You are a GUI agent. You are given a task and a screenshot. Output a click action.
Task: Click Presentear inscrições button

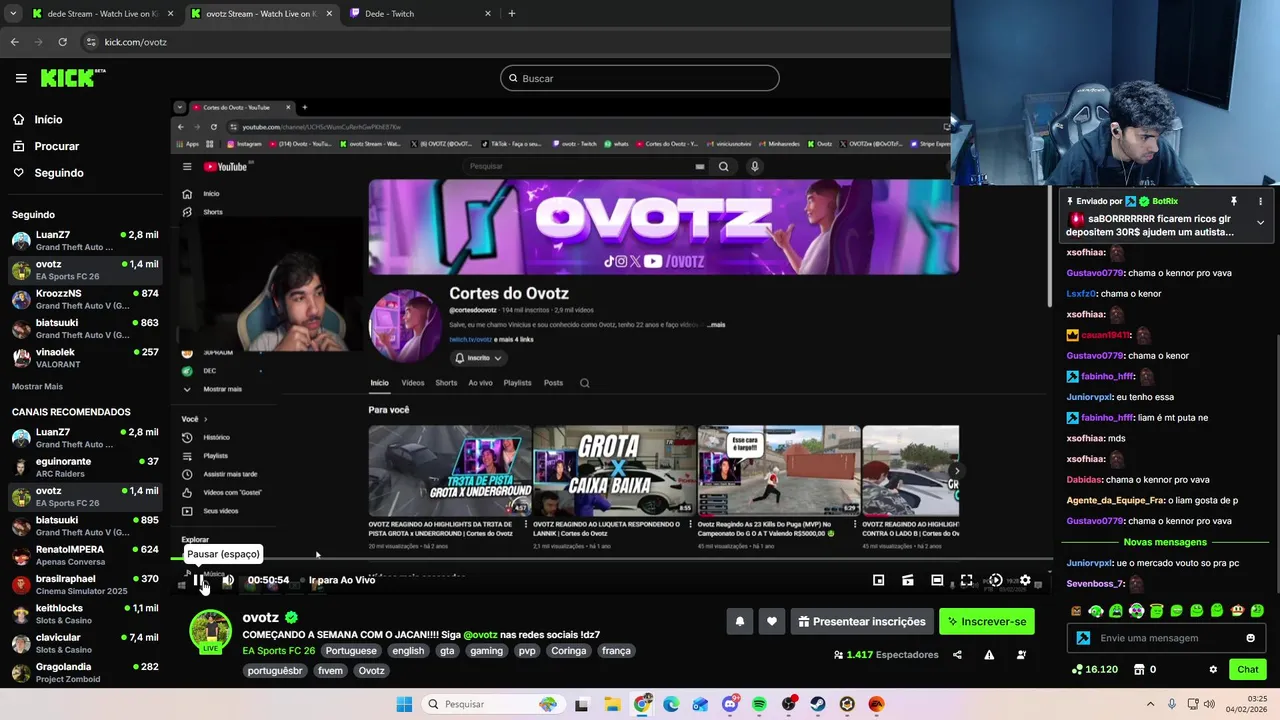coord(861,622)
